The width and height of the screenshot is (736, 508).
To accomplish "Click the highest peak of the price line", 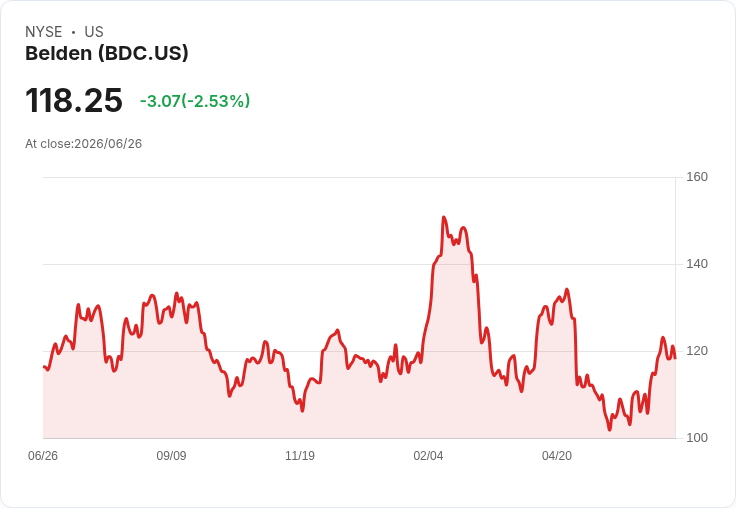I will (x=444, y=217).
